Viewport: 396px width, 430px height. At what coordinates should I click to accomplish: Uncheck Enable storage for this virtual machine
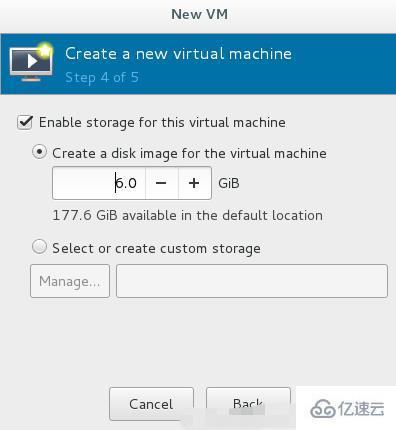click(25, 122)
